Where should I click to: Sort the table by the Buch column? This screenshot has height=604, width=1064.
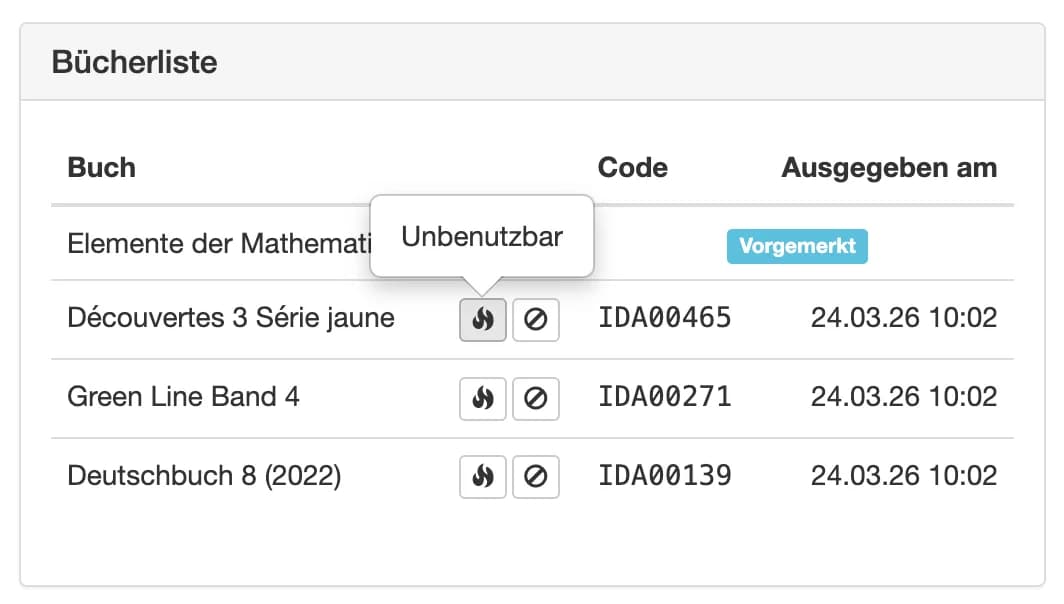click(x=101, y=167)
